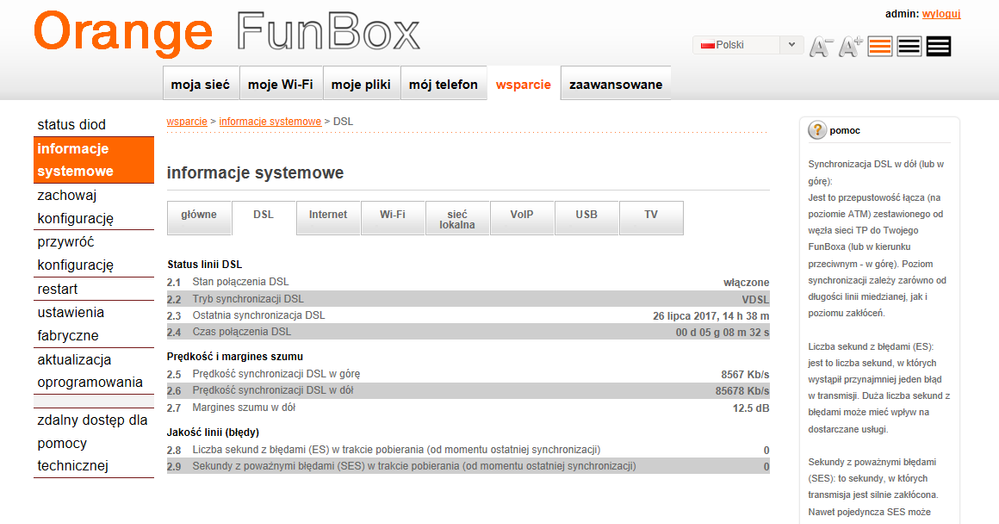This screenshot has height=524, width=999.
Task: Switch to the główne tab
Action: coord(199,215)
